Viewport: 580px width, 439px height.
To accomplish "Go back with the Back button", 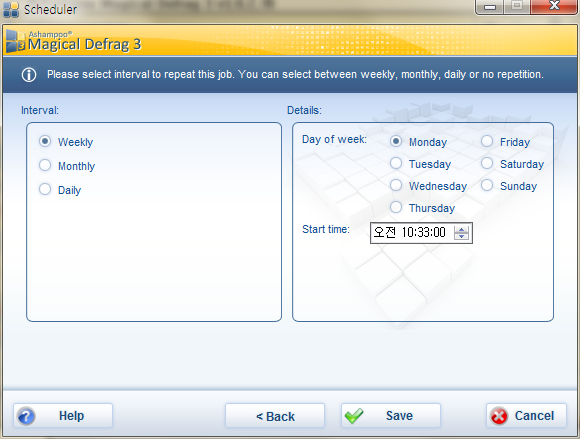I will 275,416.
